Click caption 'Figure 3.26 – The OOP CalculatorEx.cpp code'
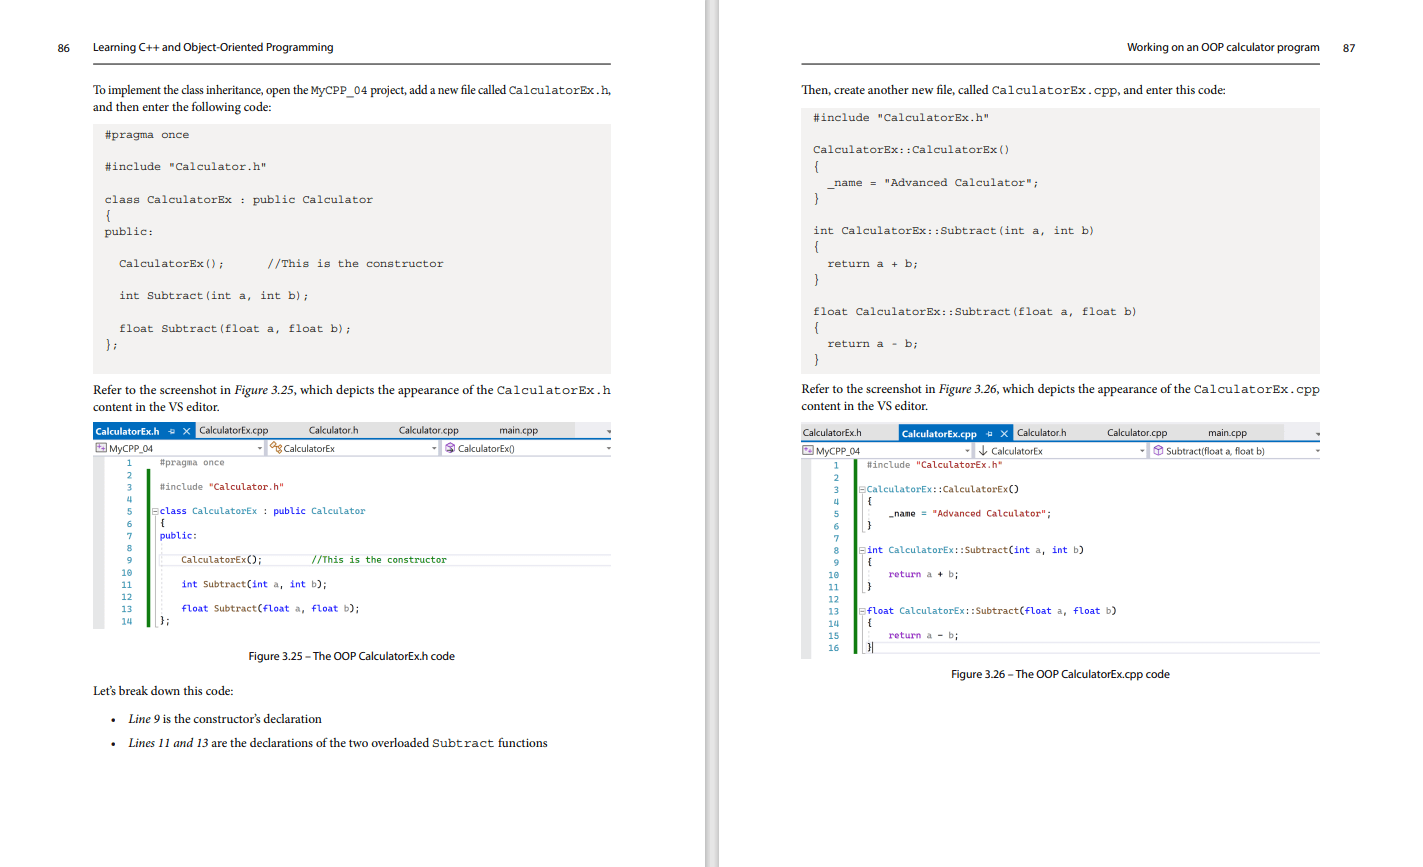 pyautogui.click(x=1060, y=674)
